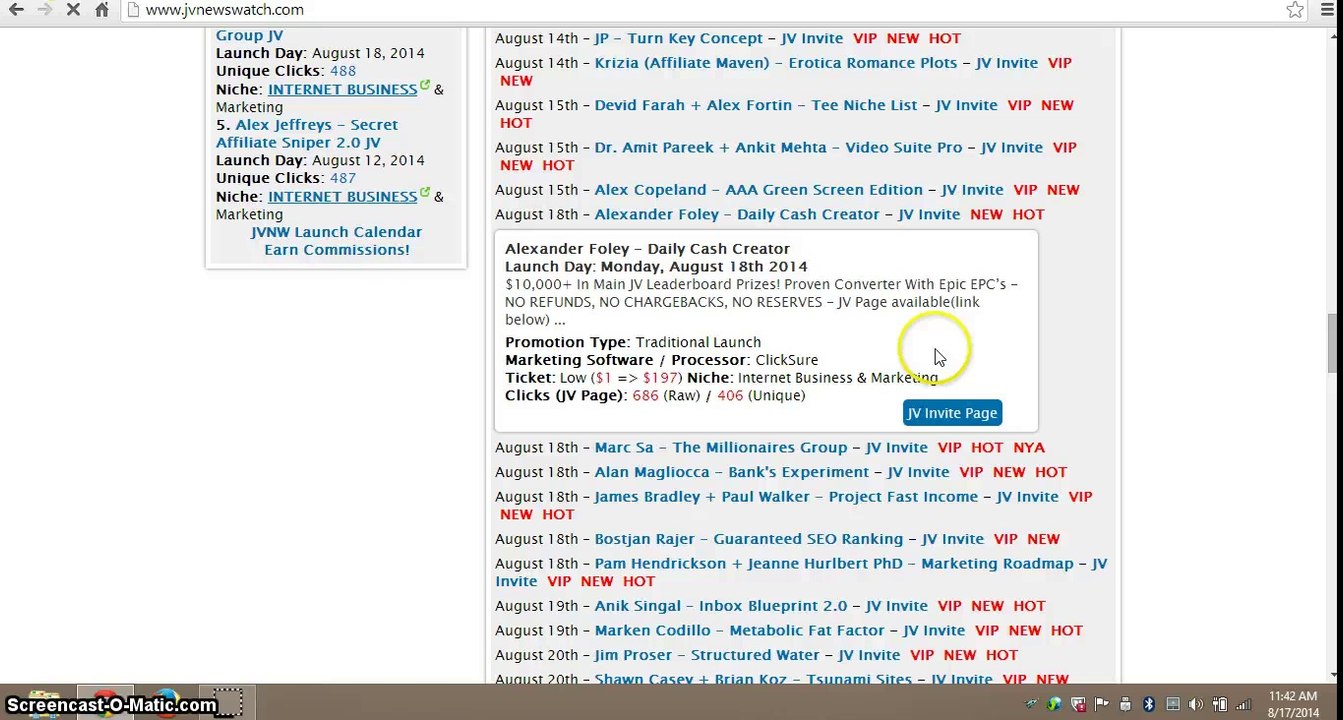Open the touchpad tray icon
The width and height of the screenshot is (1343, 720).
pos(1173,704)
